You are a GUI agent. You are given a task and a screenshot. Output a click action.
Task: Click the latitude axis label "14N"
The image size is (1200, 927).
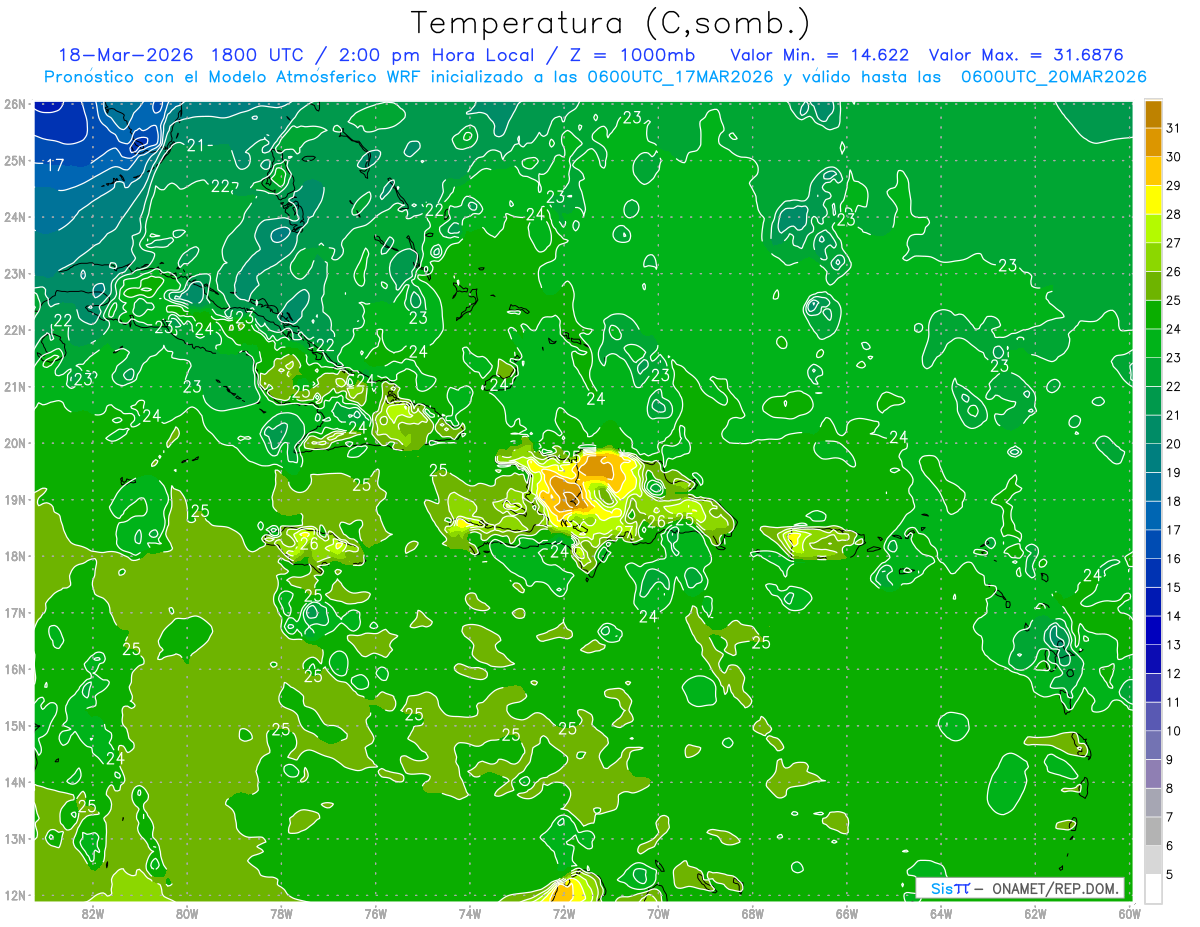click(x=15, y=782)
